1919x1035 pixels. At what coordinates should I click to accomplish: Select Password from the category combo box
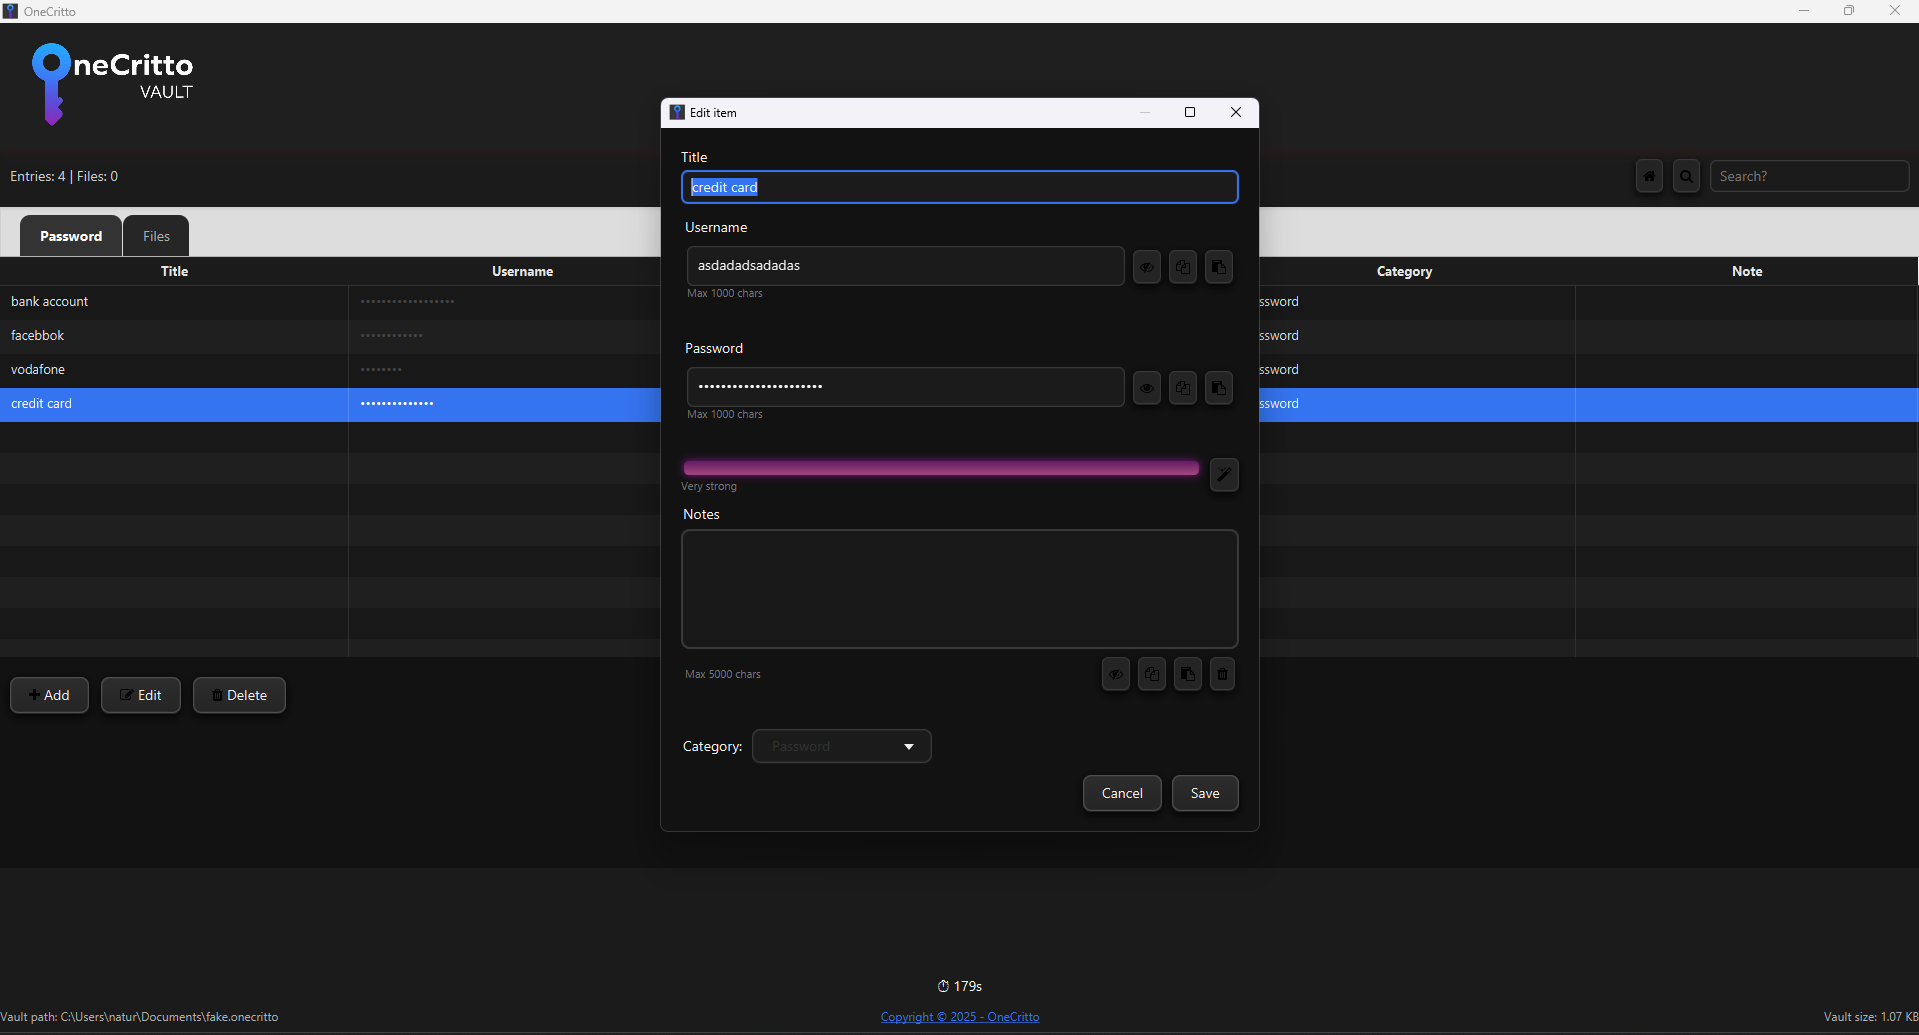pyautogui.click(x=840, y=746)
